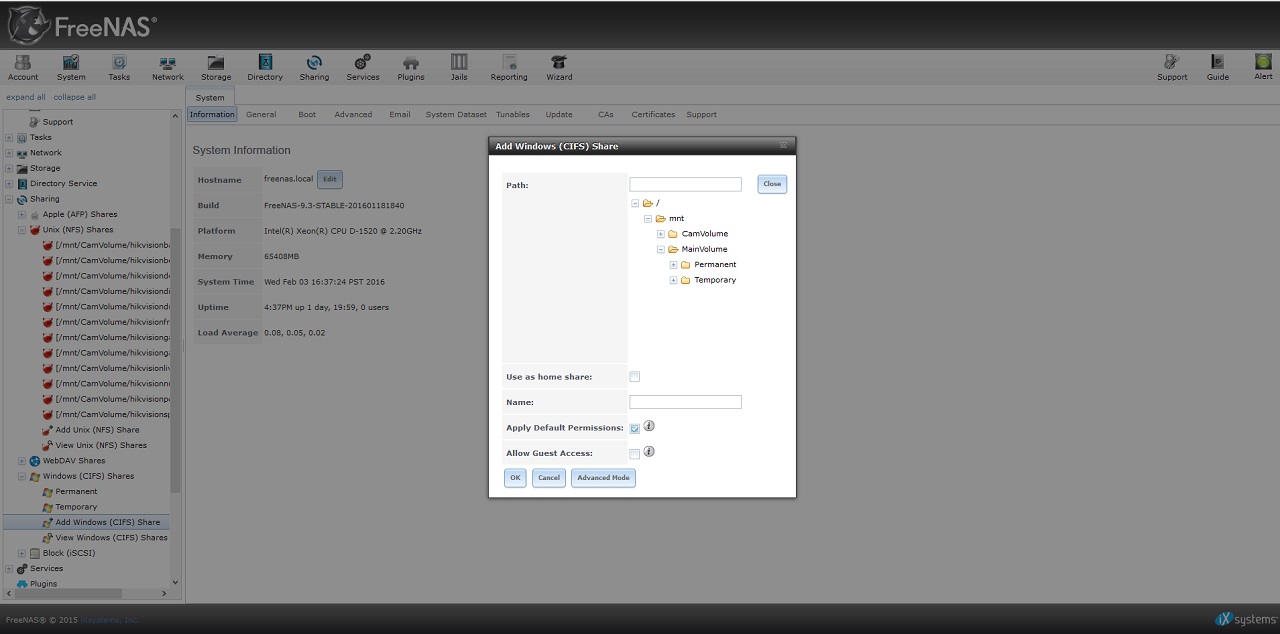Show info for Apply Default Permissions

pyautogui.click(x=649, y=426)
